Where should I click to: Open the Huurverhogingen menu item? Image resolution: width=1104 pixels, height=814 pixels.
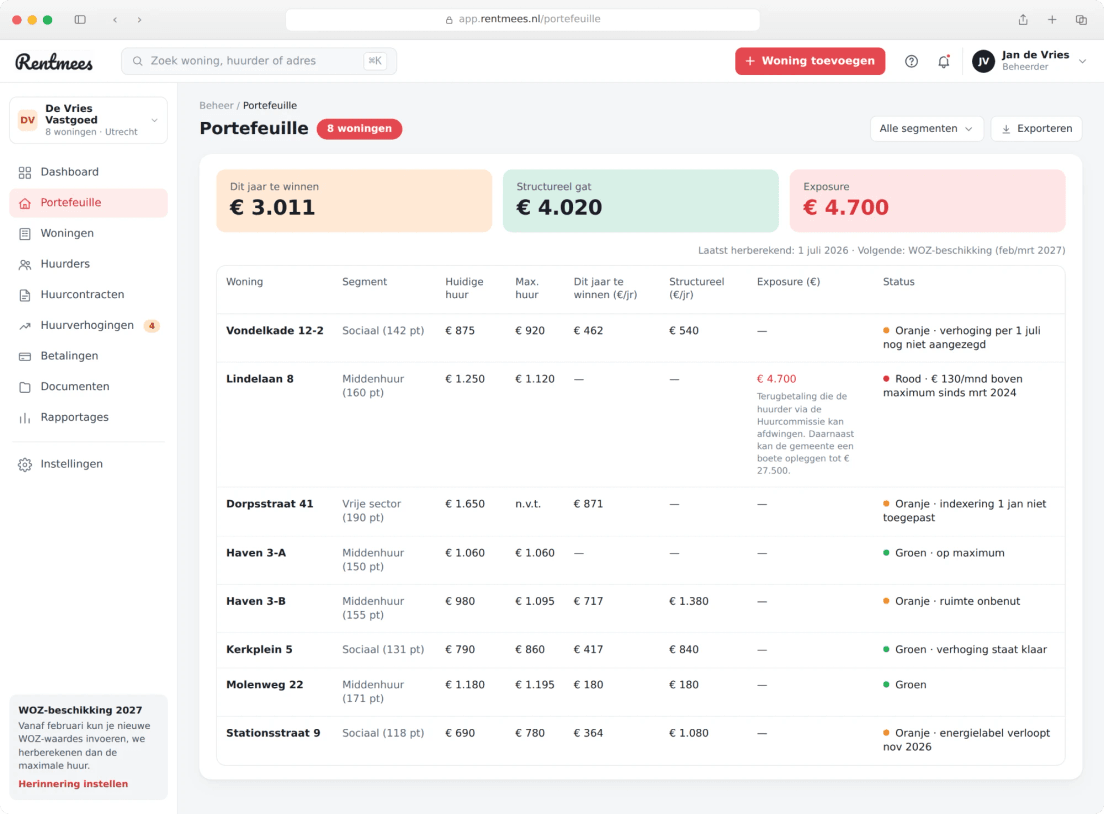click(89, 325)
